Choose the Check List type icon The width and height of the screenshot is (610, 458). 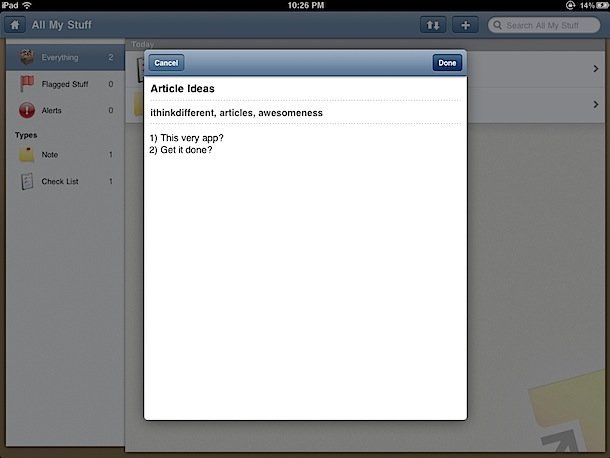pos(26,182)
